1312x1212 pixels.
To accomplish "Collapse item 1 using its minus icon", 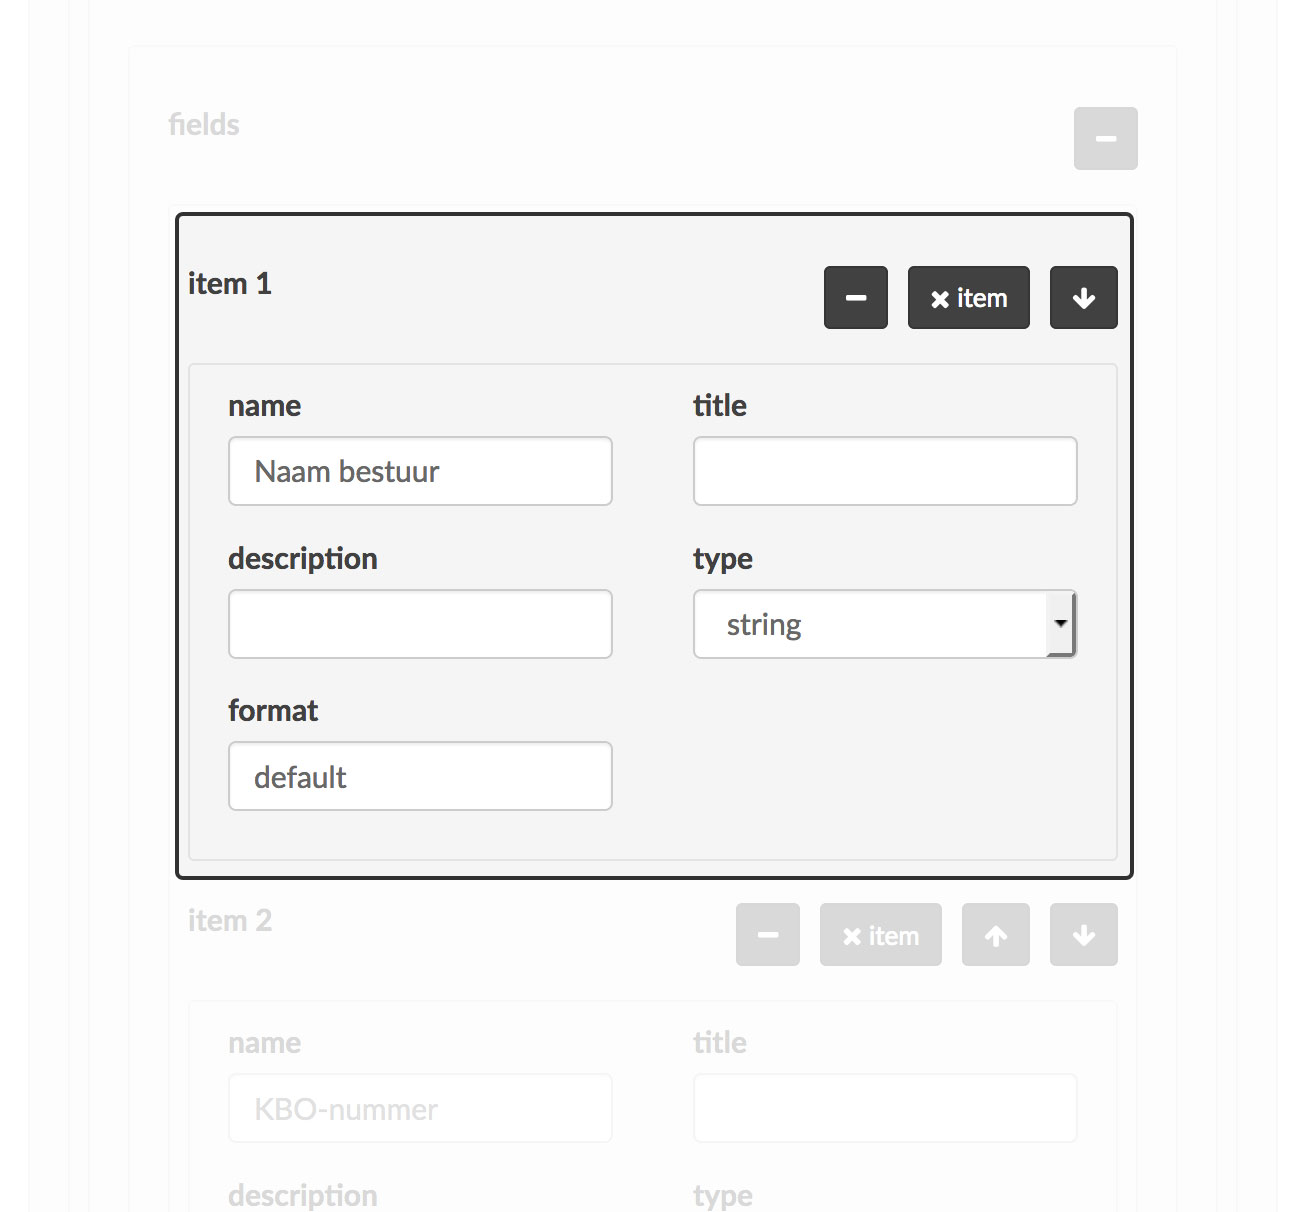I will click(x=855, y=297).
